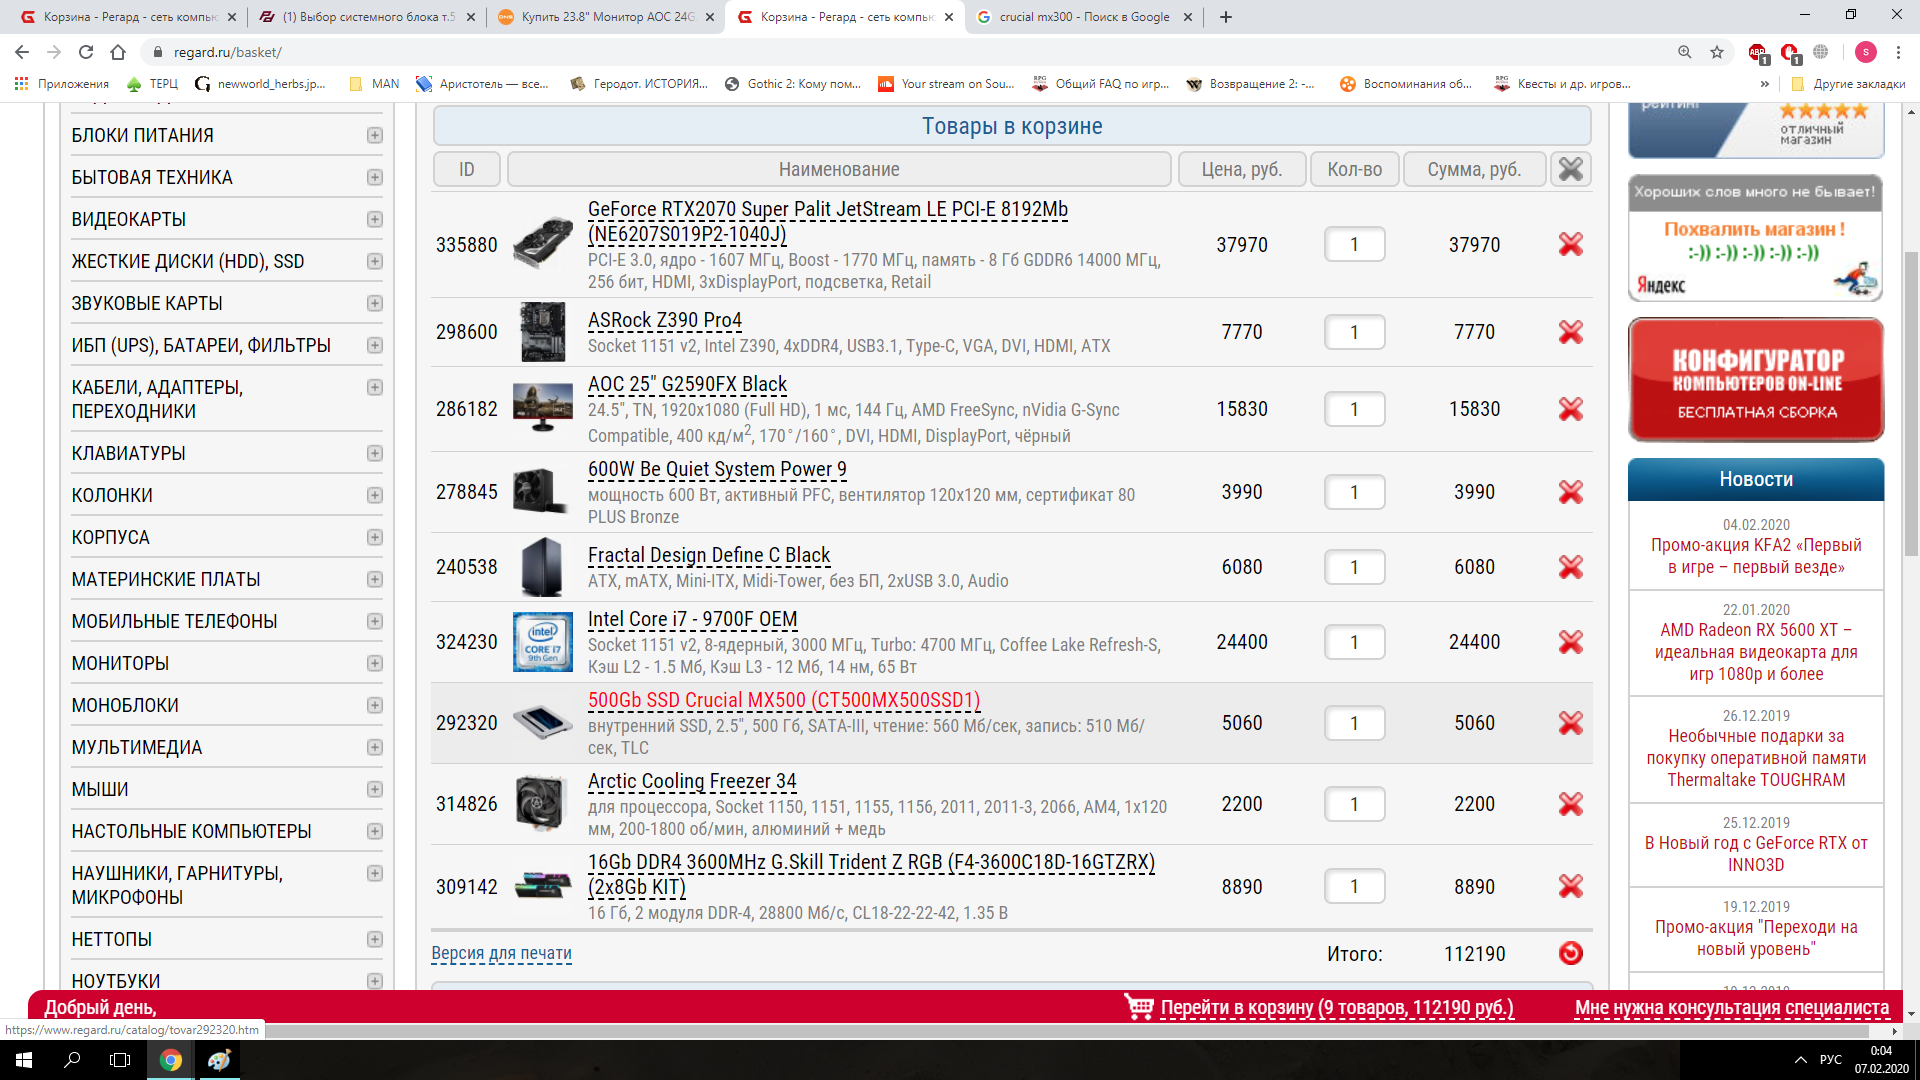Click the red refresh icon next to Итого
1920x1080 pixels.
click(1570, 953)
